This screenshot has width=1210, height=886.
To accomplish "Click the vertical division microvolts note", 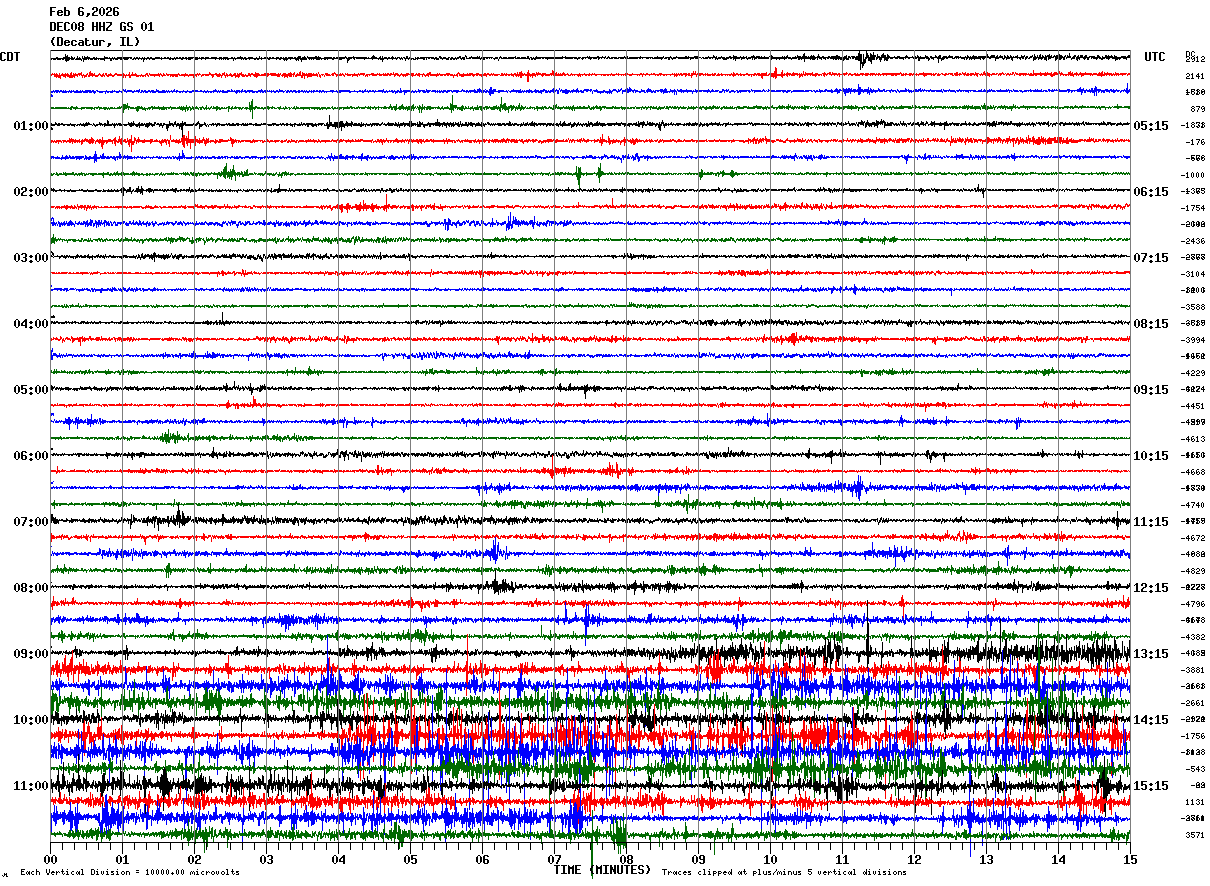I will pyautogui.click(x=129, y=873).
